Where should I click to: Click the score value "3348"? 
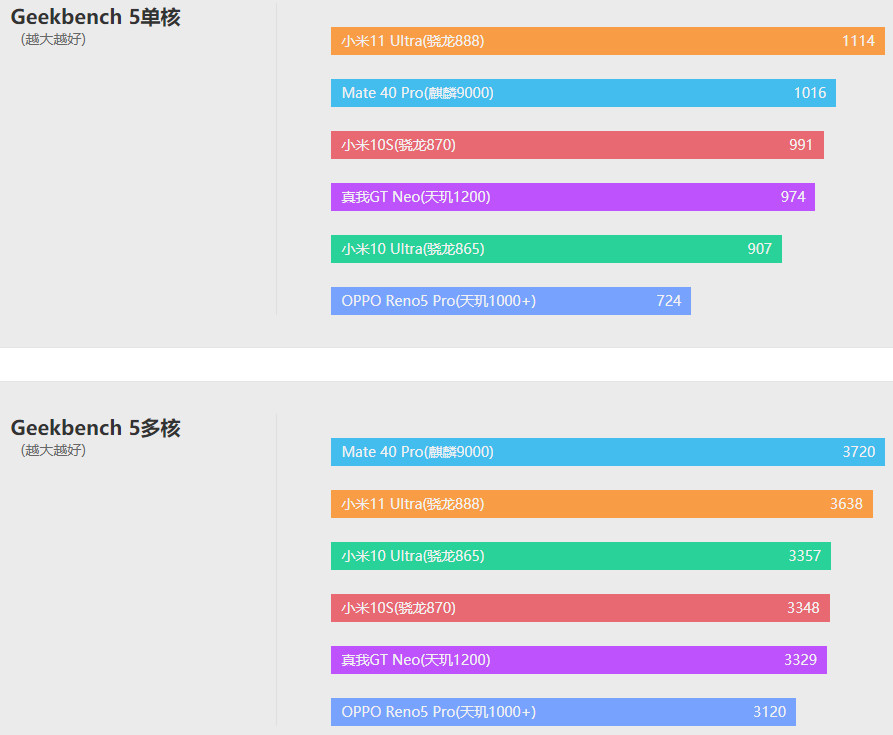coord(803,608)
